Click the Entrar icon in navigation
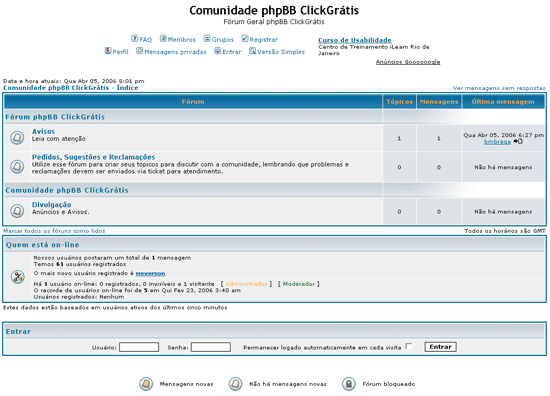The image size is (550, 396). click(x=218, y=51)
